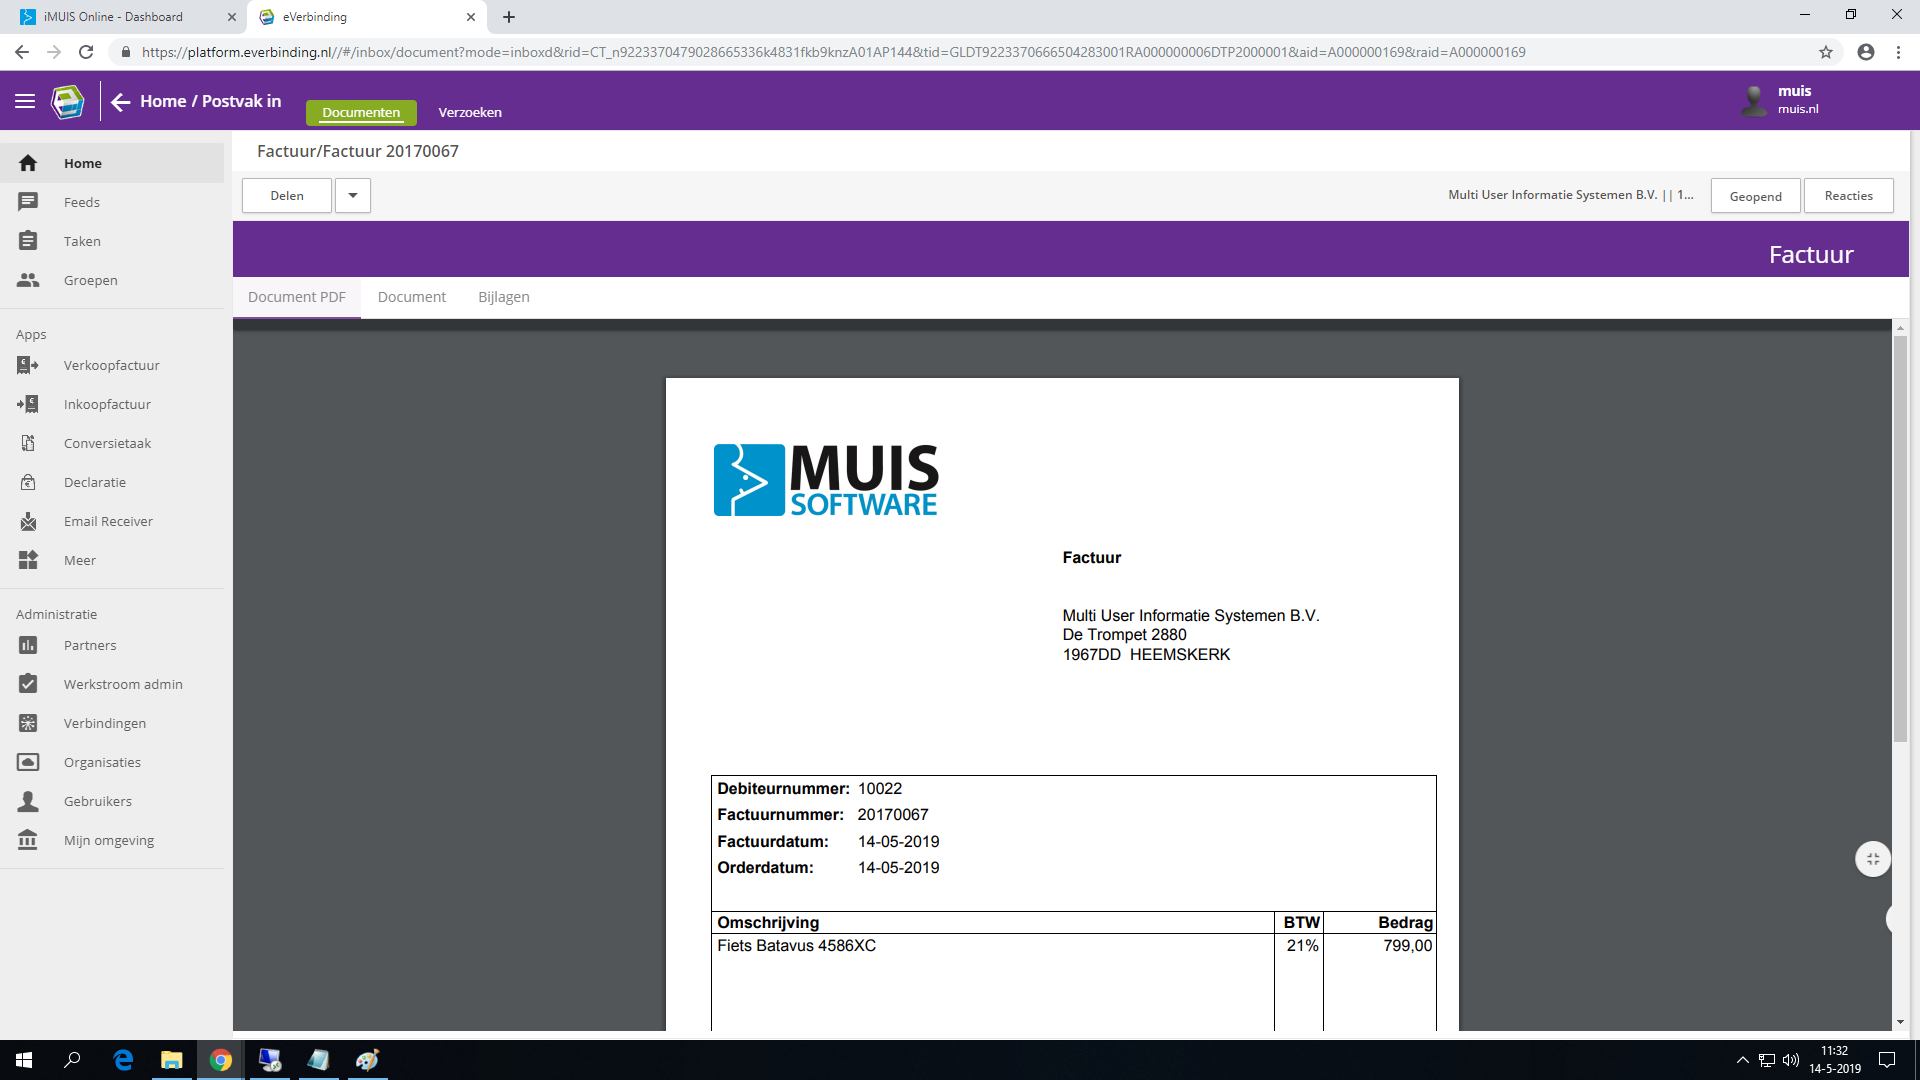1920x1080 pixels.
Task: Open Chrome from the Windows taskbar
Action: [x=221, y=1060]
